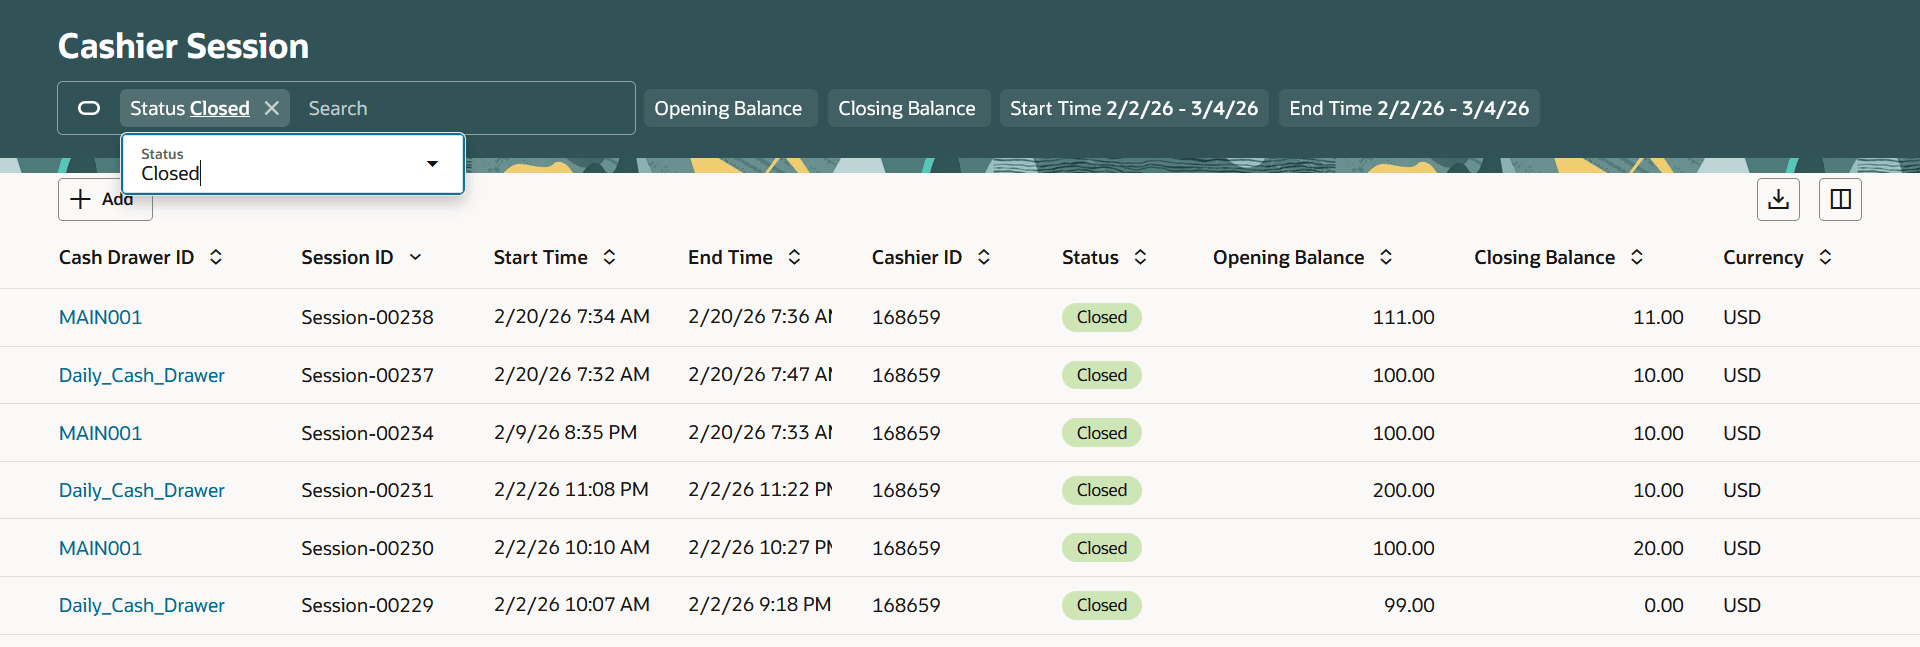Open Daily_Cash_Drawer link for Session-00229
1920x647 pixels.
tap(142, 605)
